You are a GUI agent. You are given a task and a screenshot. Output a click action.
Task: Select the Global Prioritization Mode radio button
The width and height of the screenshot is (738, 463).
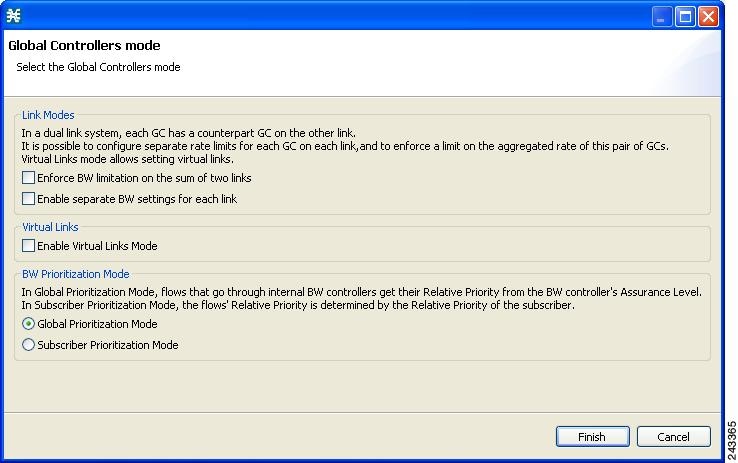pos(29,324)
